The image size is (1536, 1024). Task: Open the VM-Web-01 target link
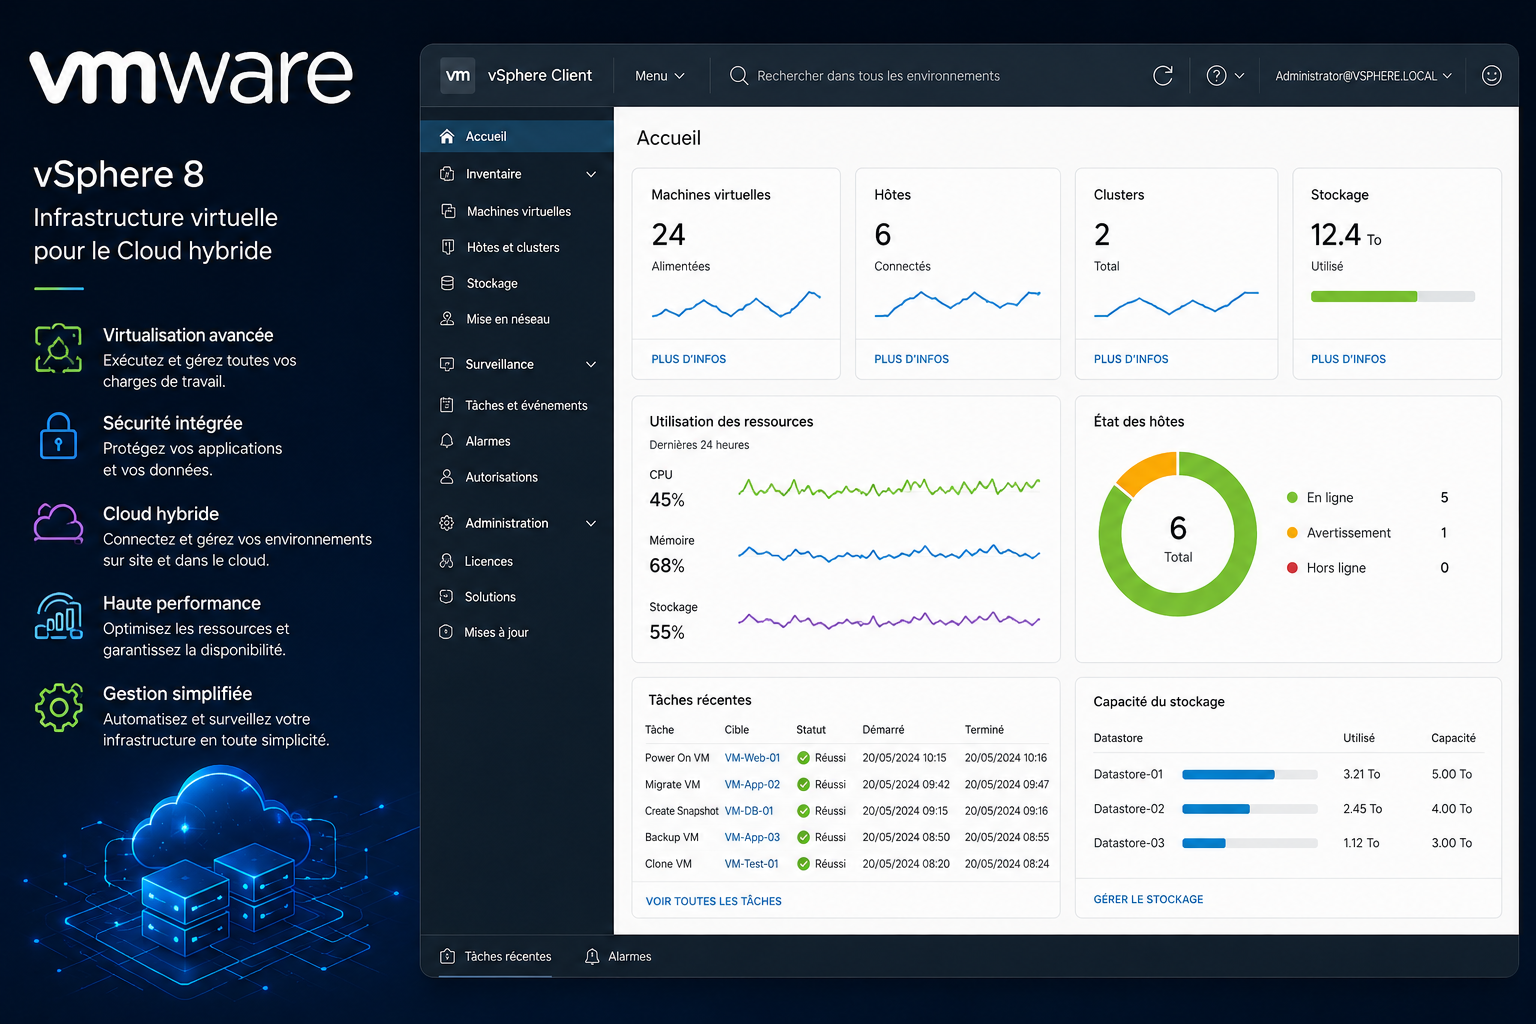(x=752, y=758)
